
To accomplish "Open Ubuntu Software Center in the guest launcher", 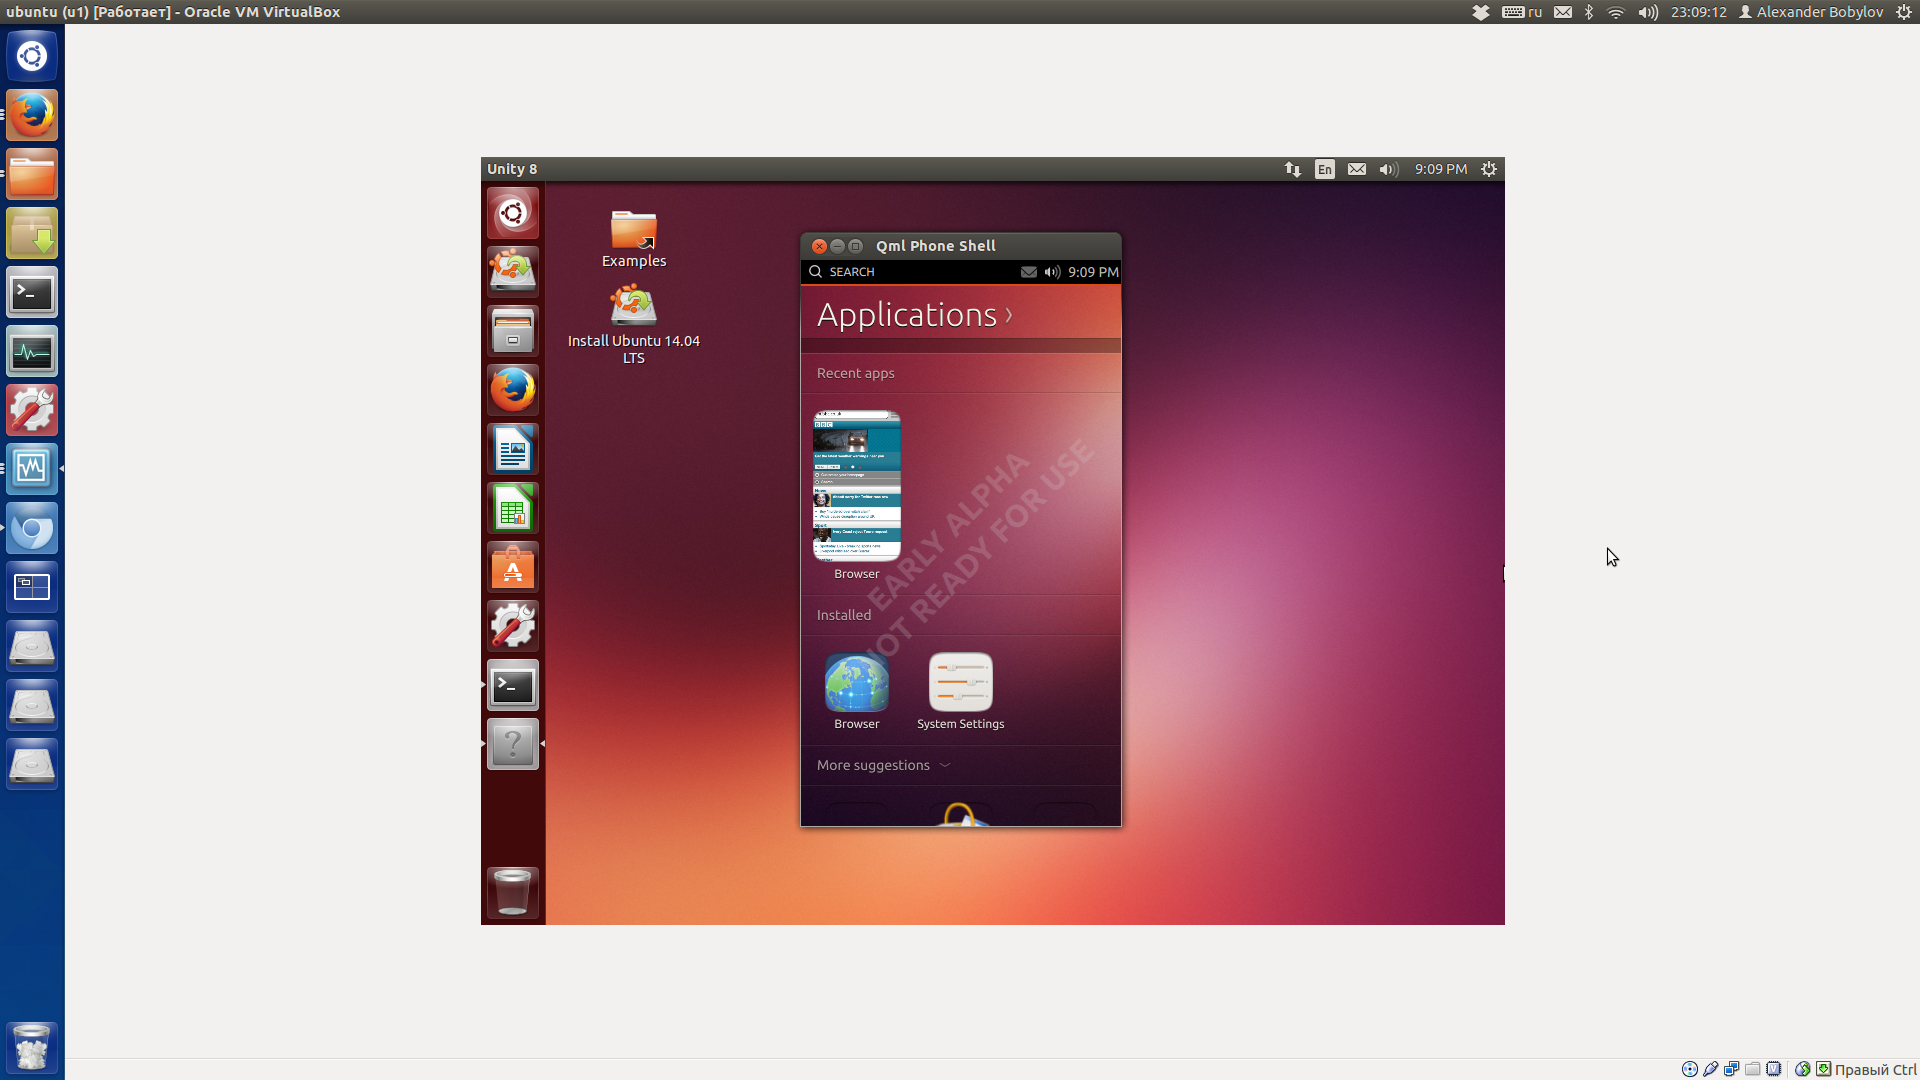I will pyautogui.click(x=513, y=567).
